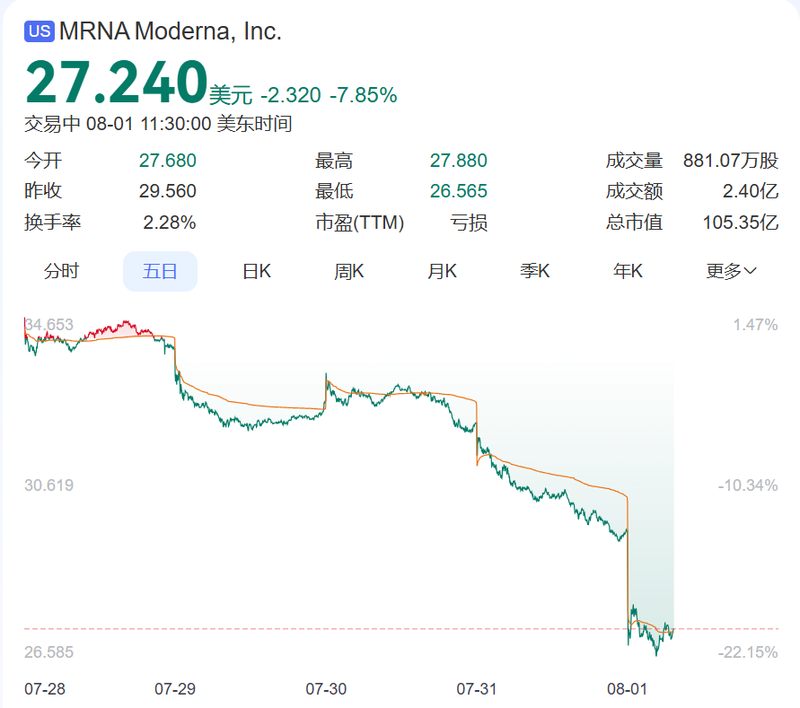The height and width of the screenshot is (708, 800).
Task: Click the 07-30 date marker on chart
Action: coord(326,689)
